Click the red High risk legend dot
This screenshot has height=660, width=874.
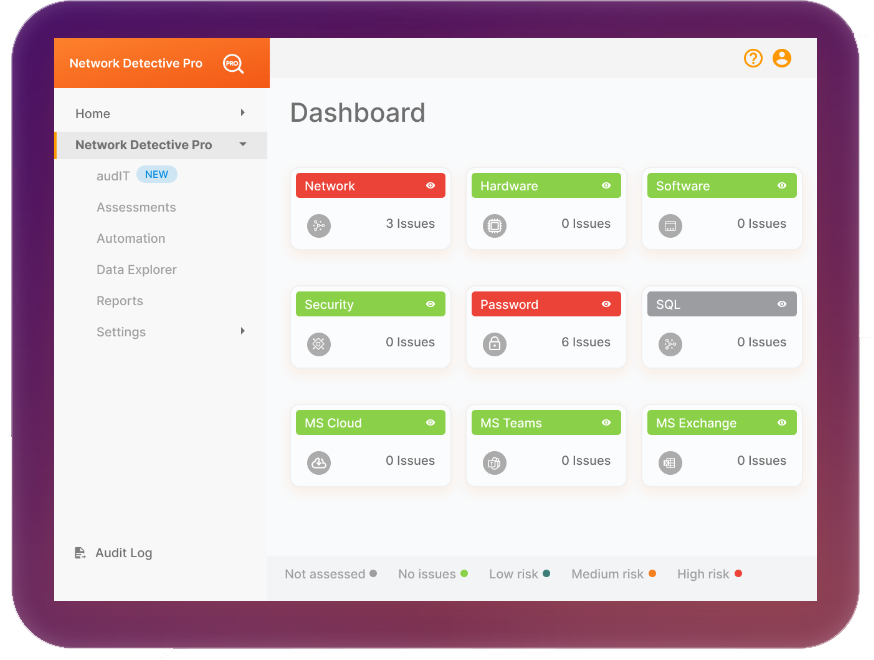[x=738, y=574]
